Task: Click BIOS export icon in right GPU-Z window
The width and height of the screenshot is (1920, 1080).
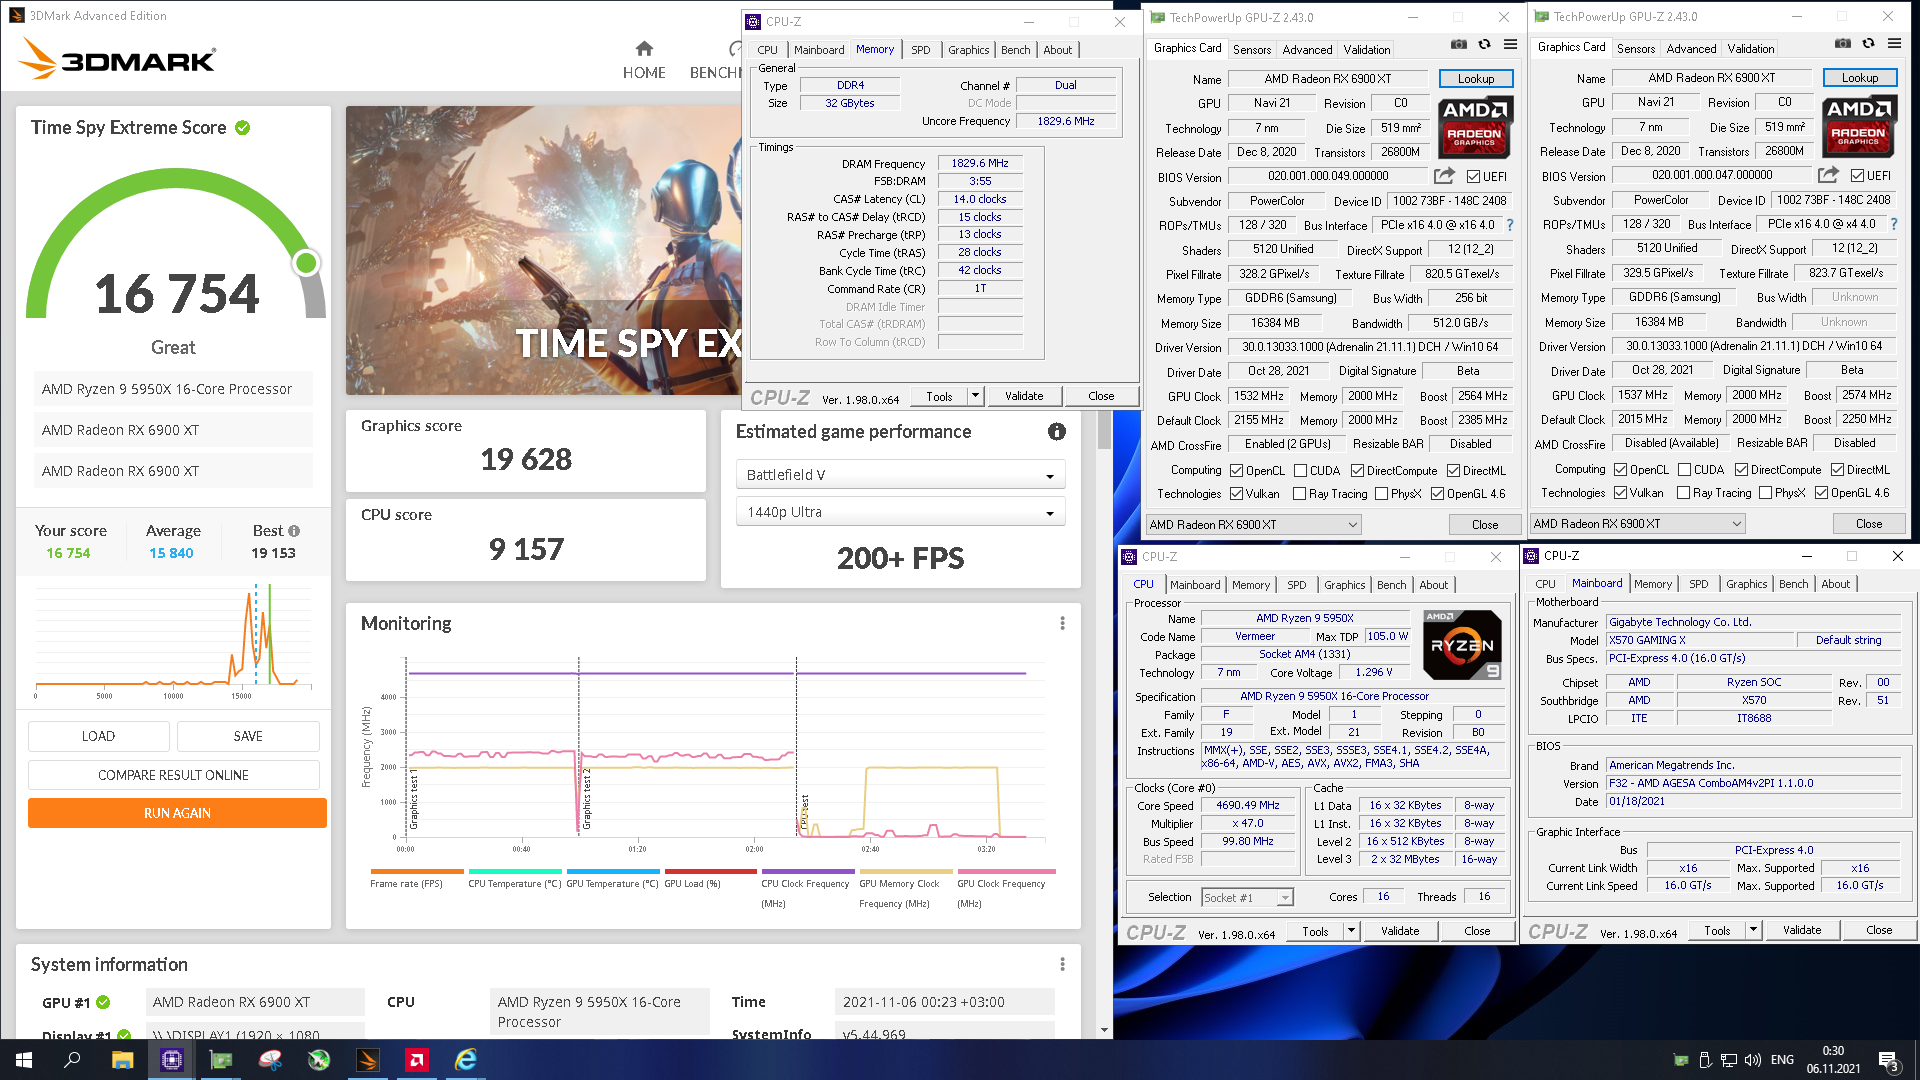Action: pos(1828,175)
